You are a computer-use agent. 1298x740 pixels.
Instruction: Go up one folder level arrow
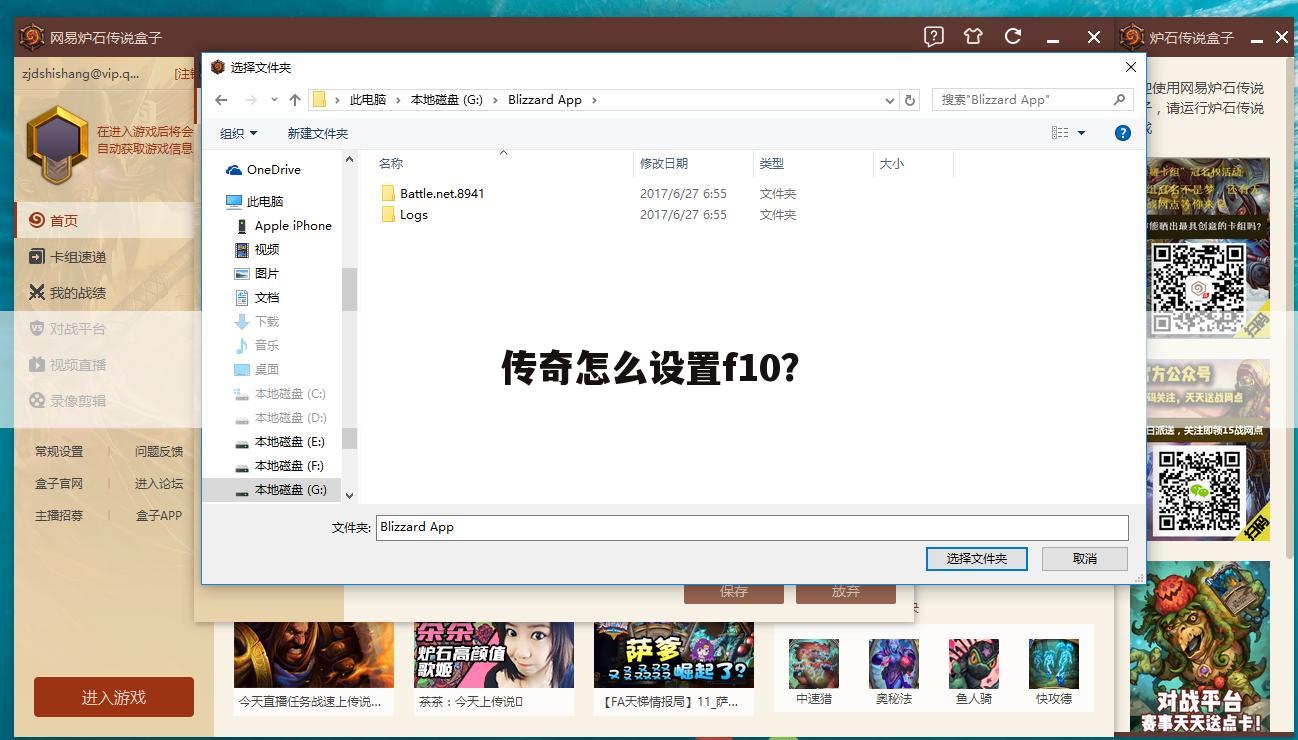[x=295, y=100]
